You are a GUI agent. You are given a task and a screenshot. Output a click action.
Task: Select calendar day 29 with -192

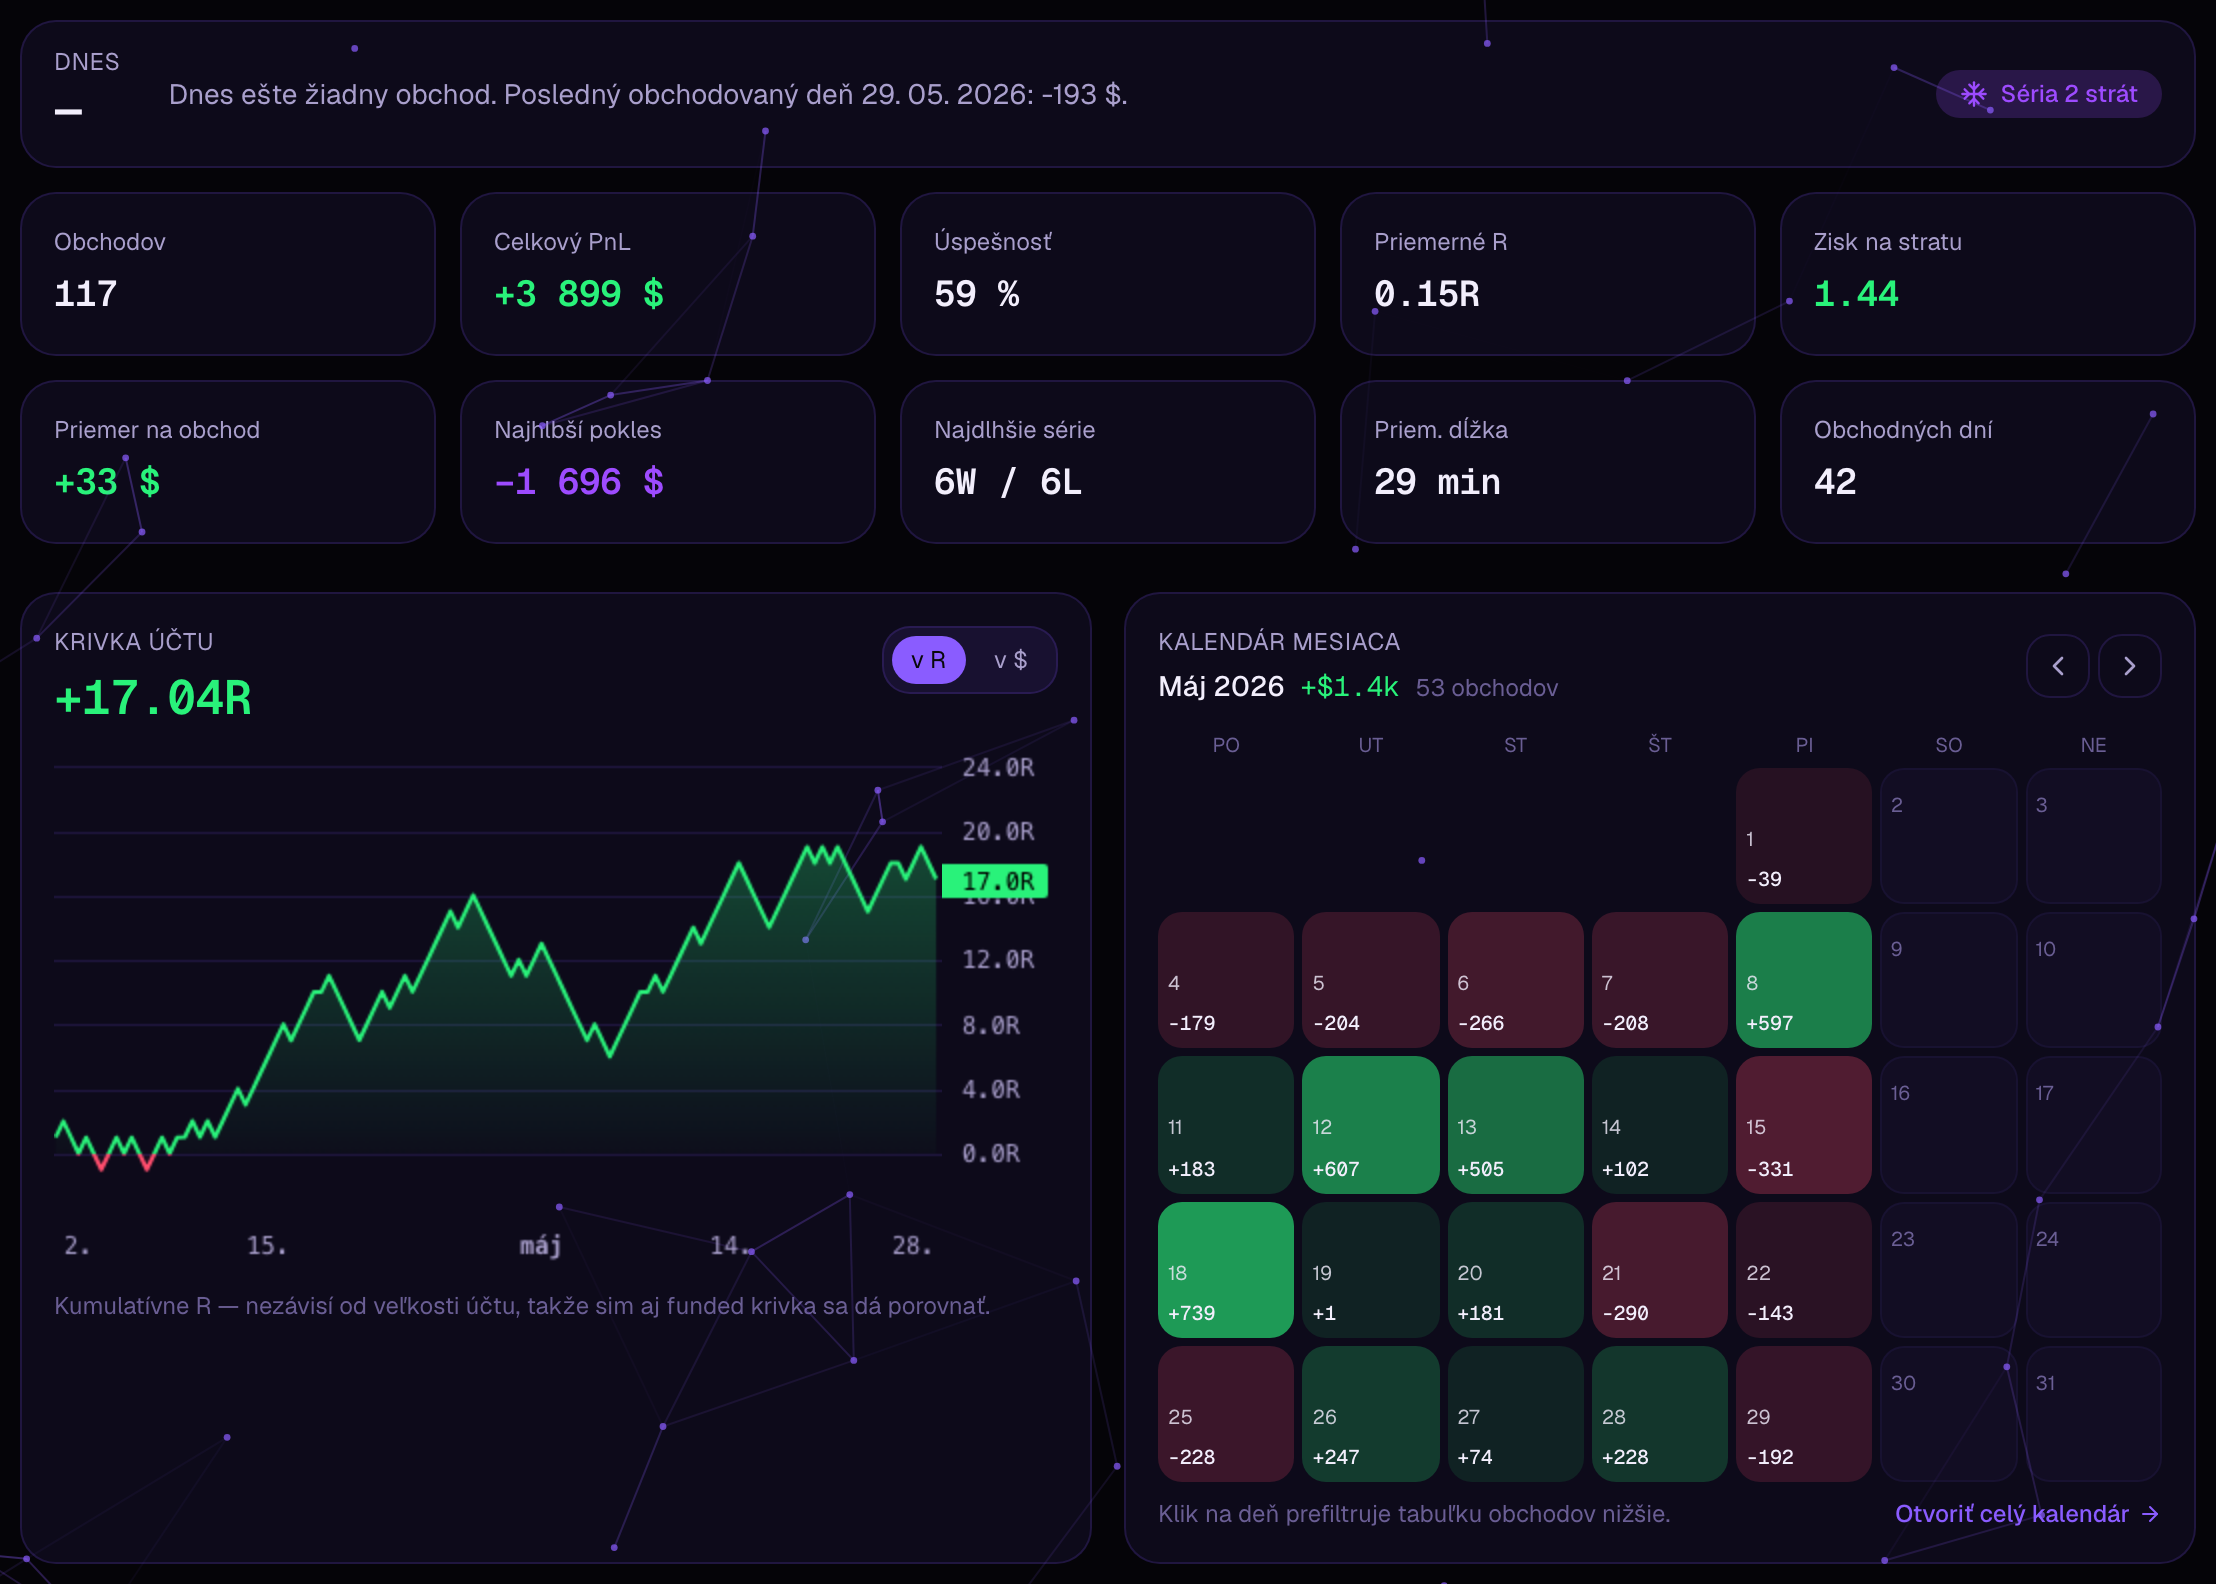pos(1804,1414)
